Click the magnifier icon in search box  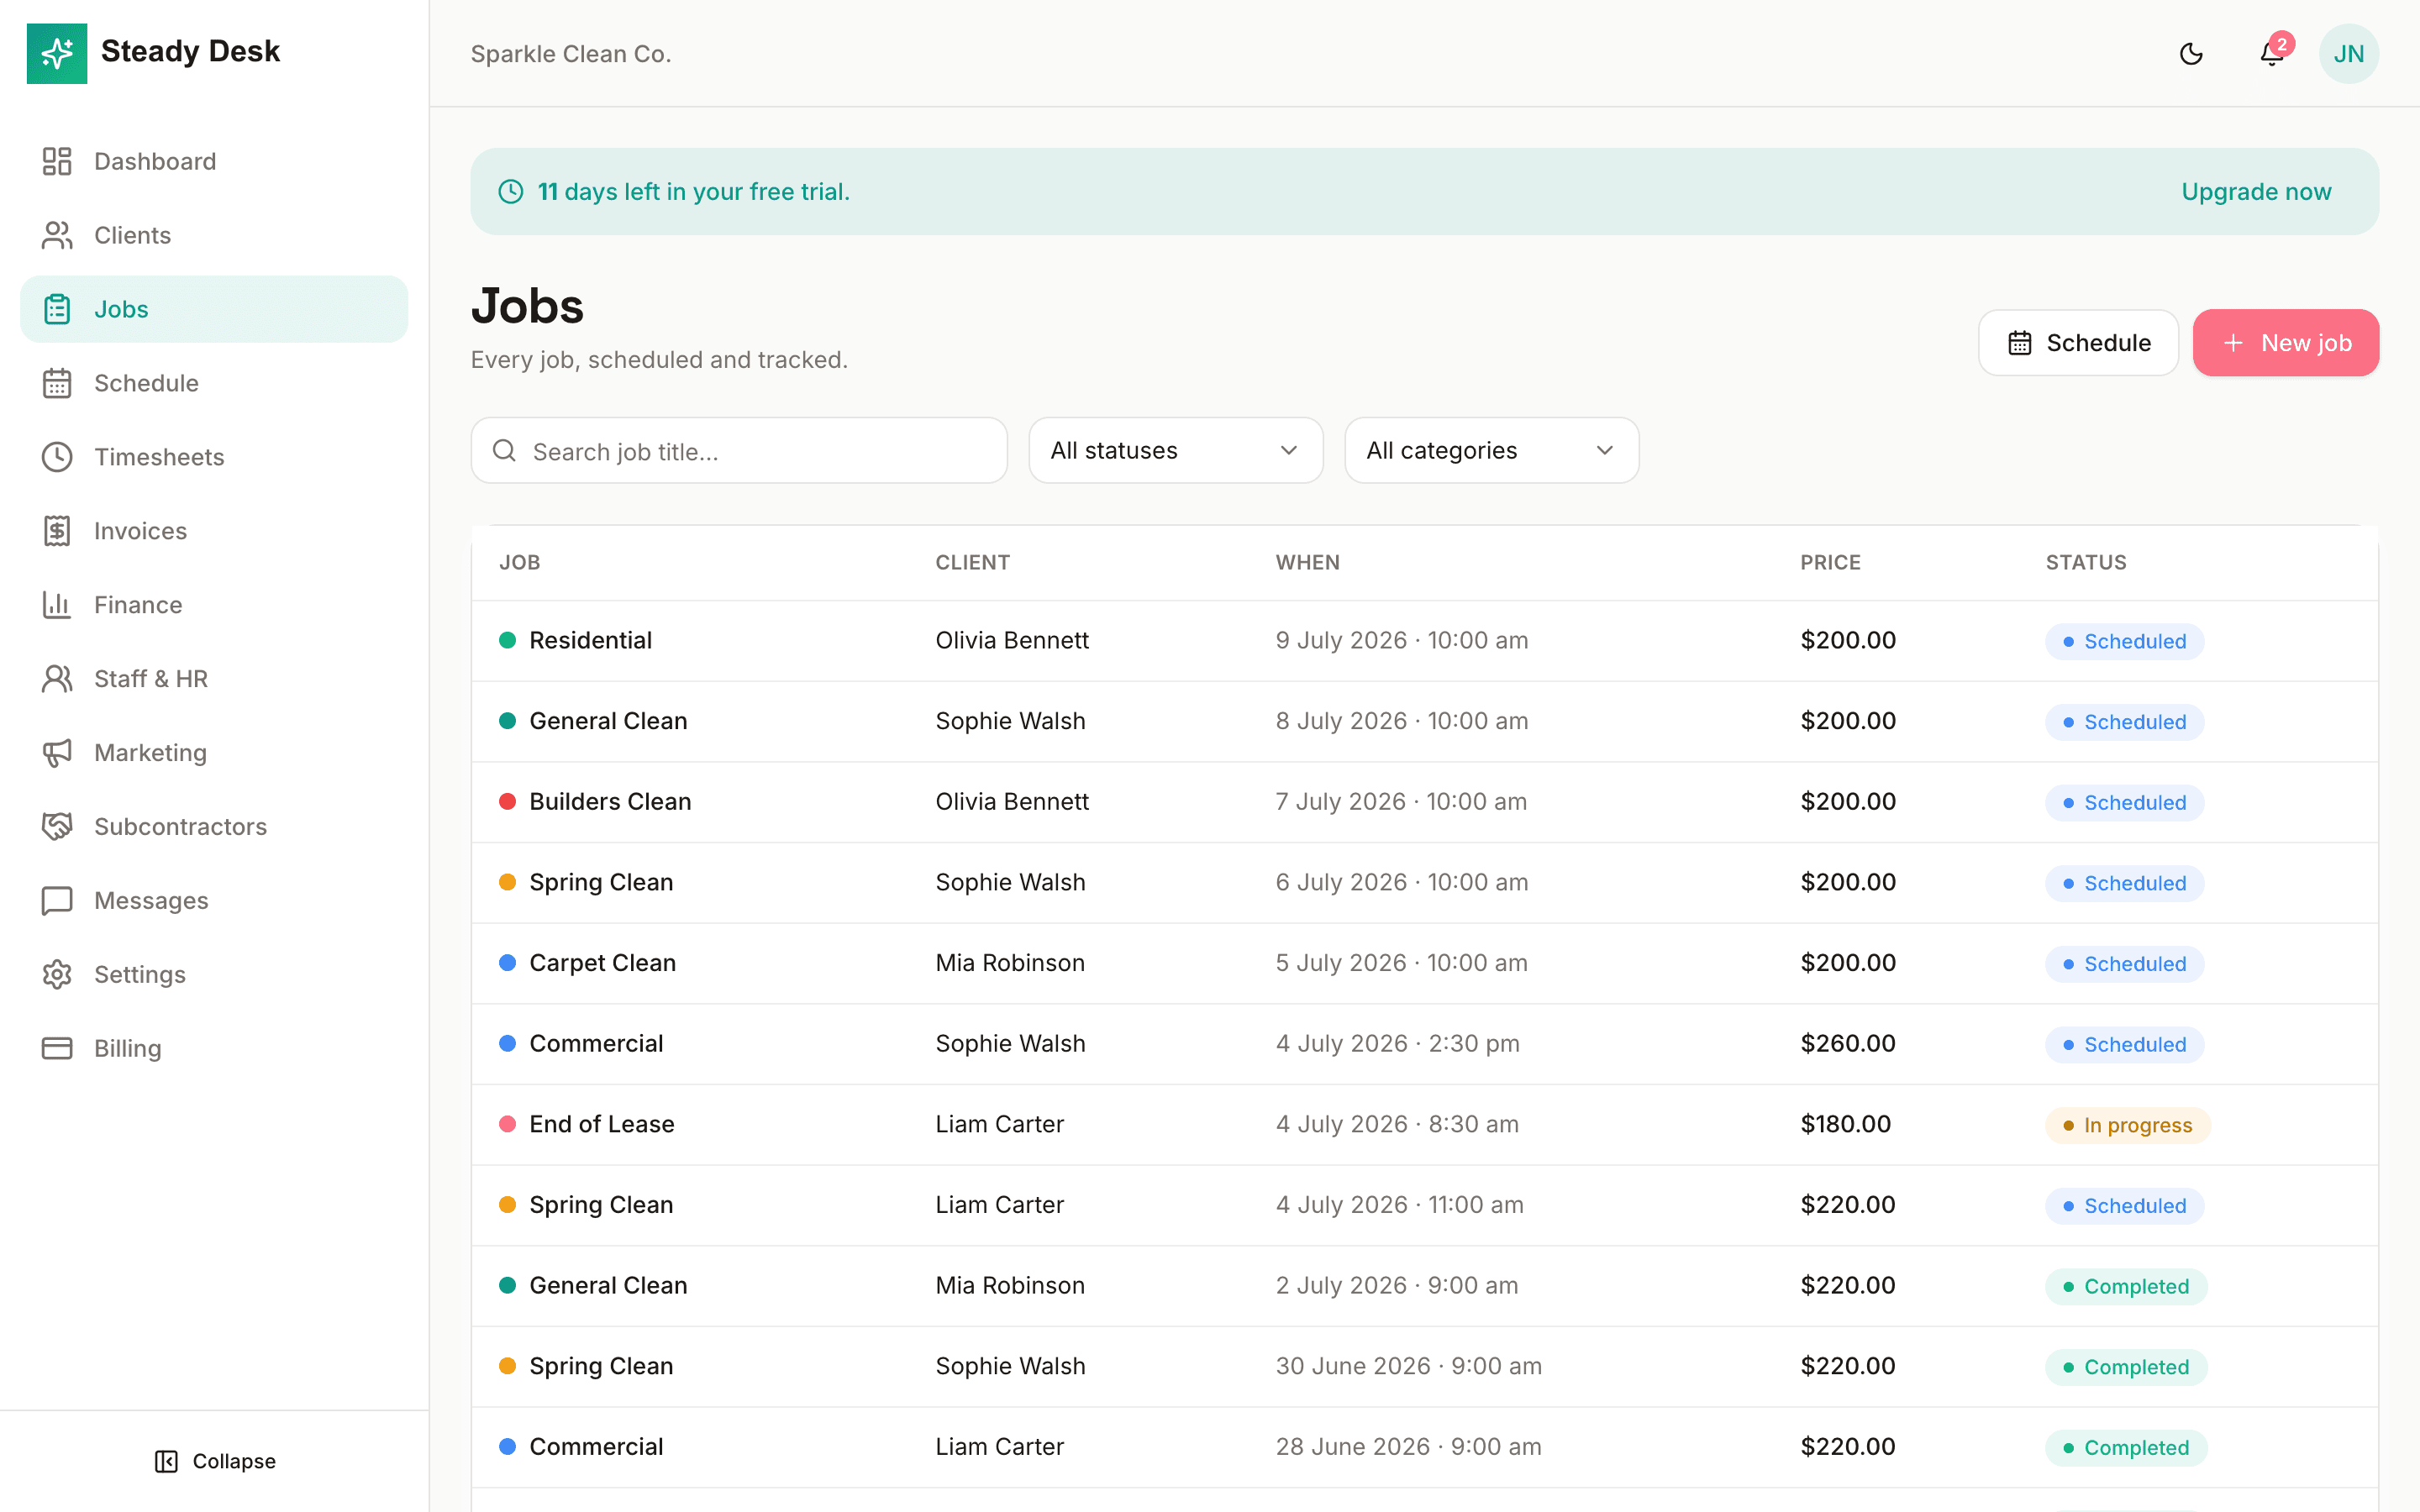click(505, 451)
